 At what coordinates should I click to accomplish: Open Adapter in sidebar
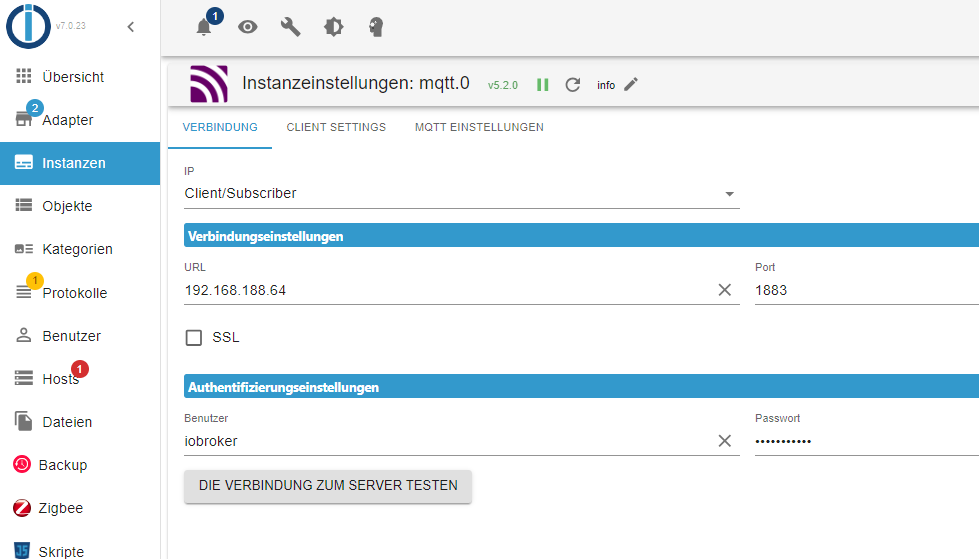[80, 120]
